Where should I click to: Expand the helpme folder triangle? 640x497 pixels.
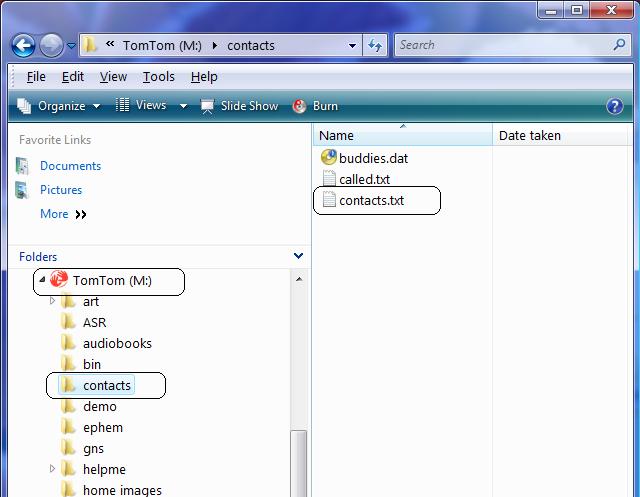click(52, 468)
